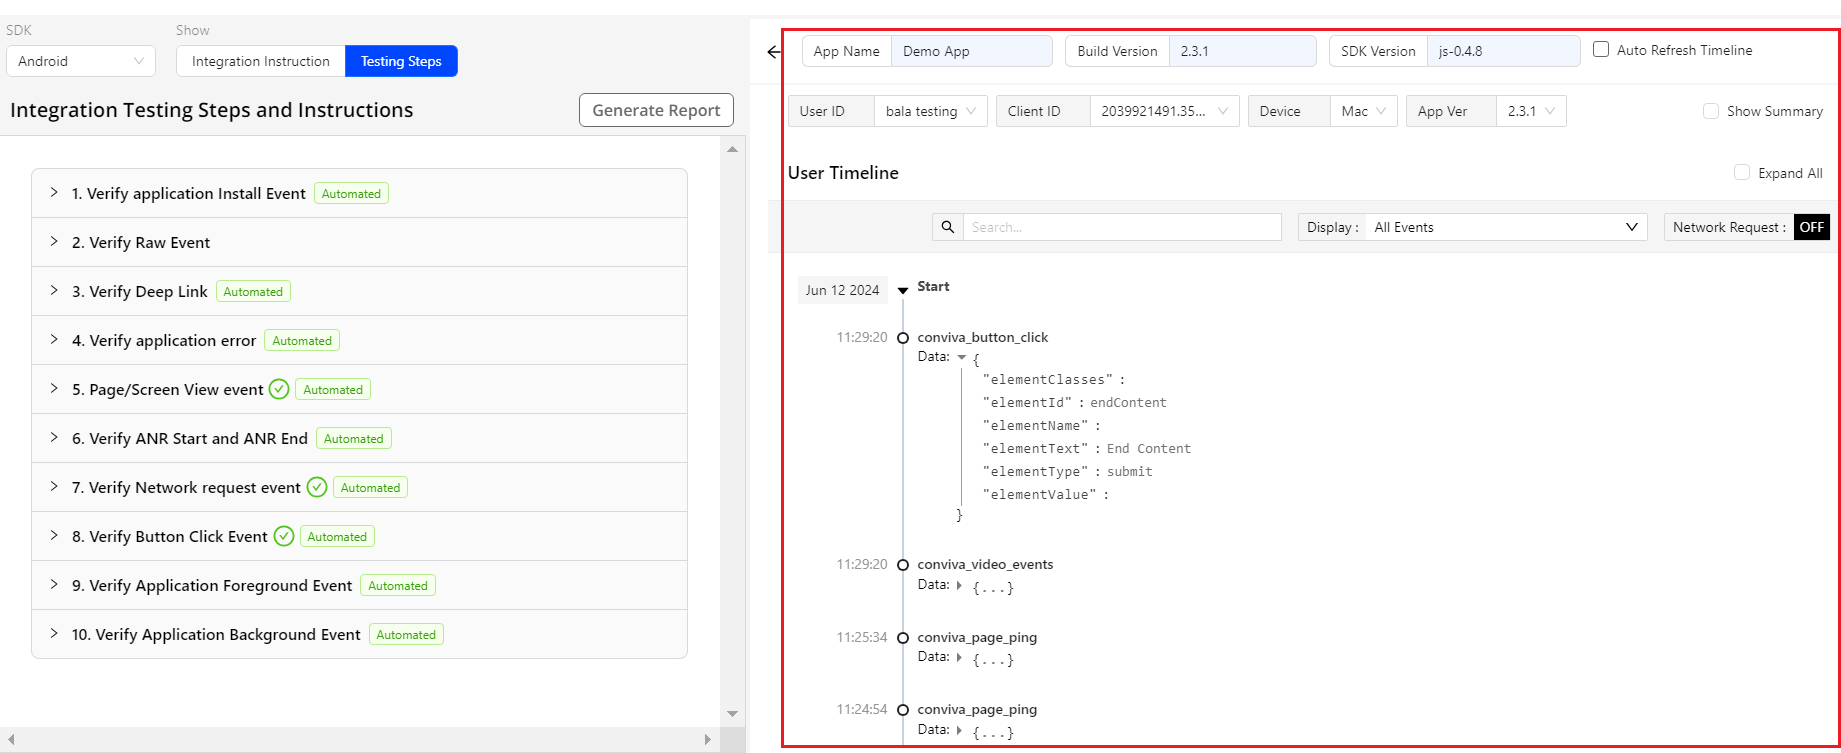
Task: Enable Auto Refresh Timeline checkbox
Action: point(1601,49)
